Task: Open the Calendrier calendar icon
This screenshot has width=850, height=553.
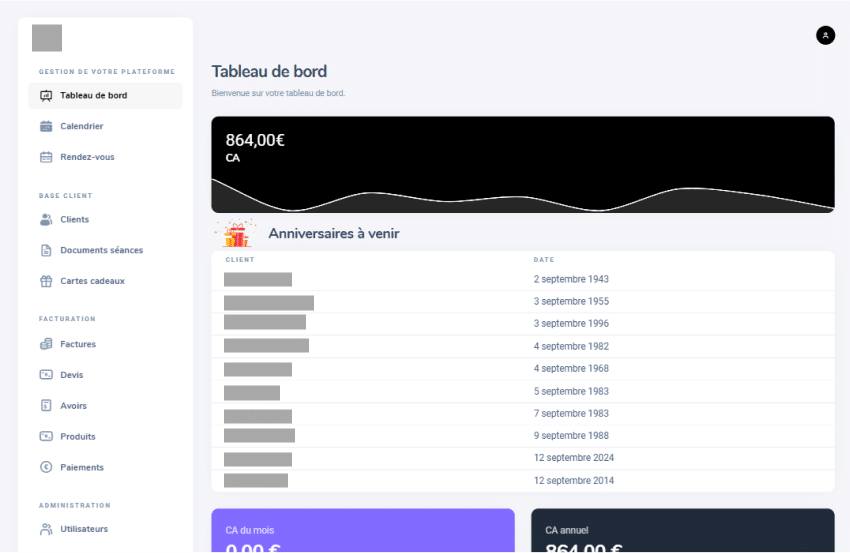Action: [46, 126]
